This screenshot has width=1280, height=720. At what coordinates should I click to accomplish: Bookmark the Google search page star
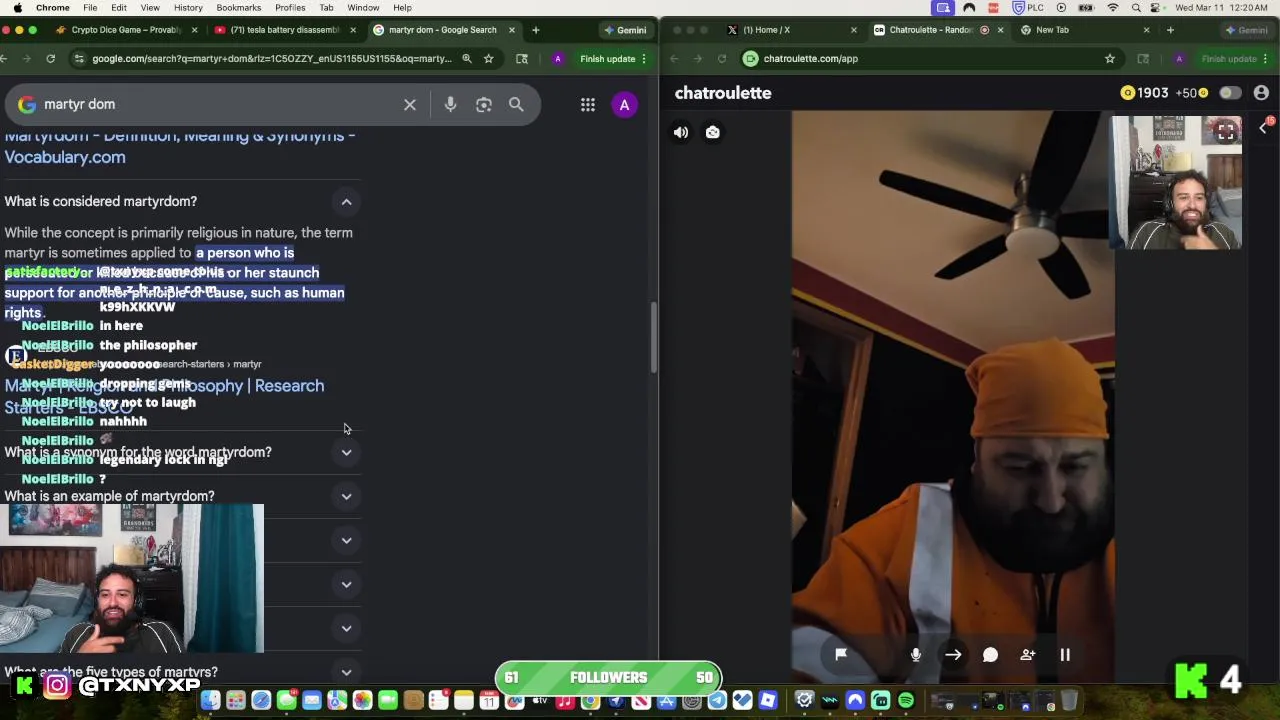pos(489,59)
